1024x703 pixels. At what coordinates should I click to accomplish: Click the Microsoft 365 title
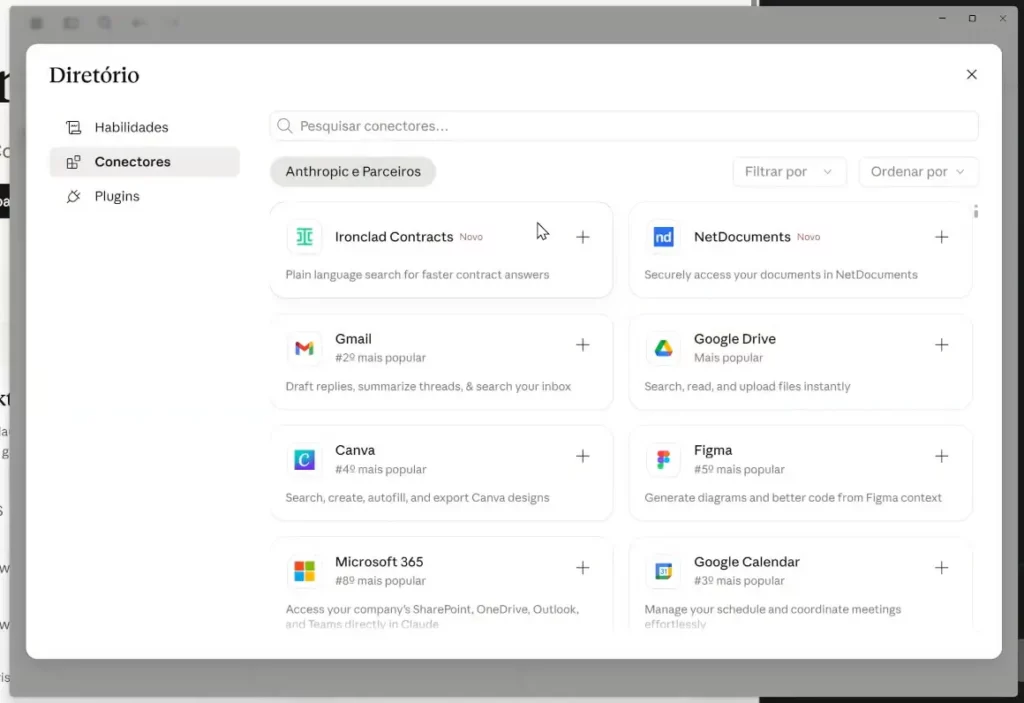379,561
